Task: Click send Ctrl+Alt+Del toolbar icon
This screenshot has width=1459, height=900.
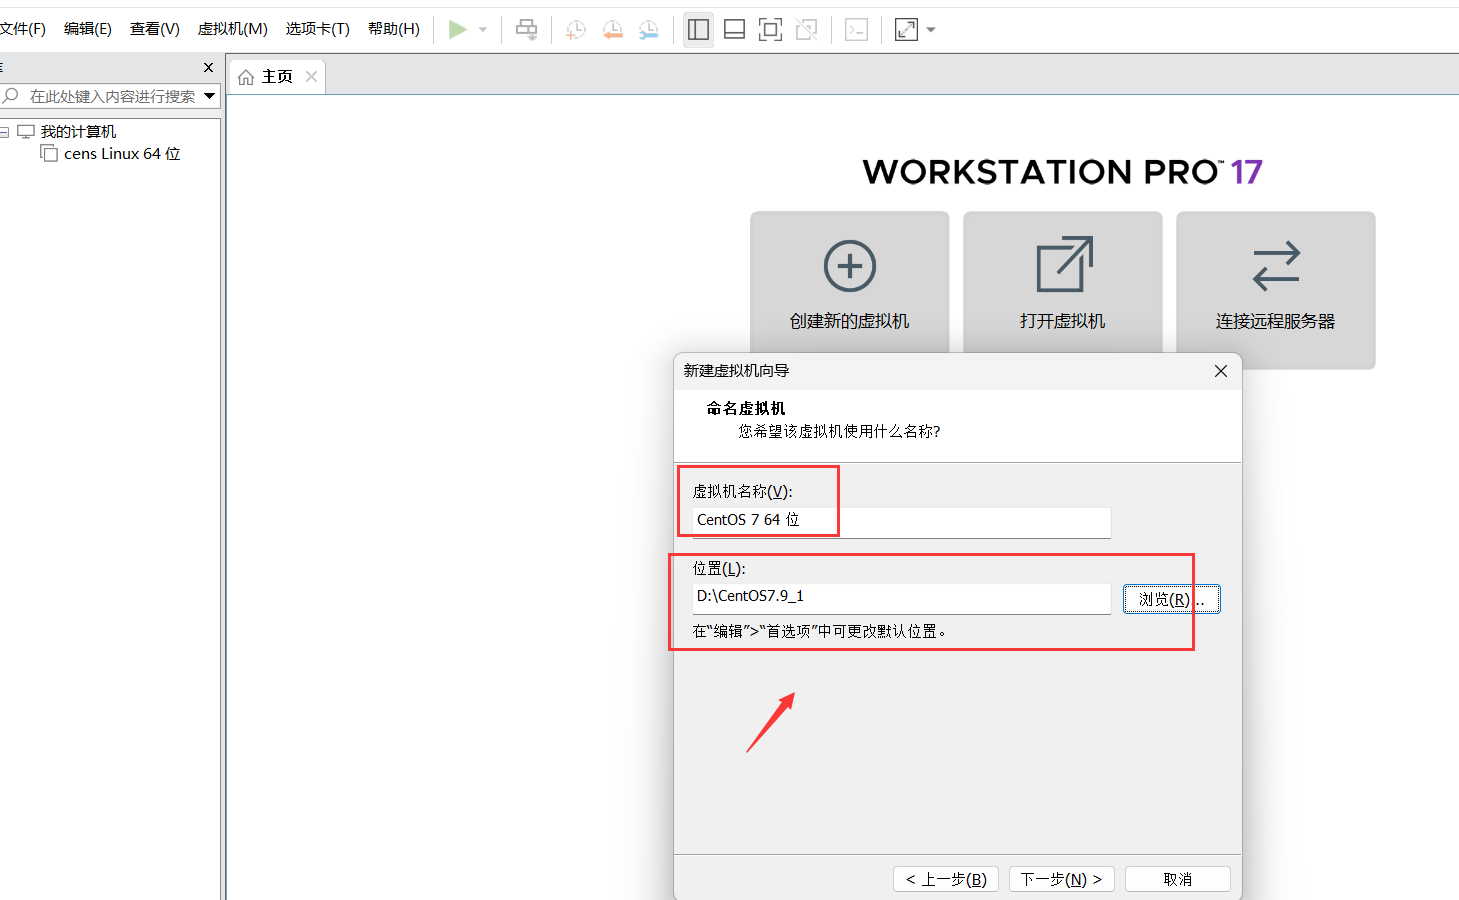Action: tap(526, 30)
